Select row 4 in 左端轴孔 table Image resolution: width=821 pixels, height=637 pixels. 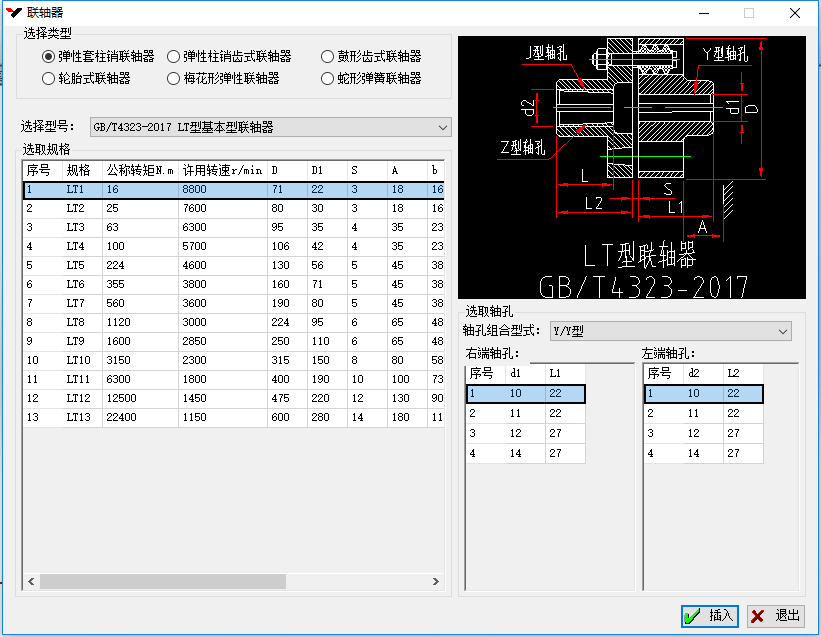coord(702,453)
